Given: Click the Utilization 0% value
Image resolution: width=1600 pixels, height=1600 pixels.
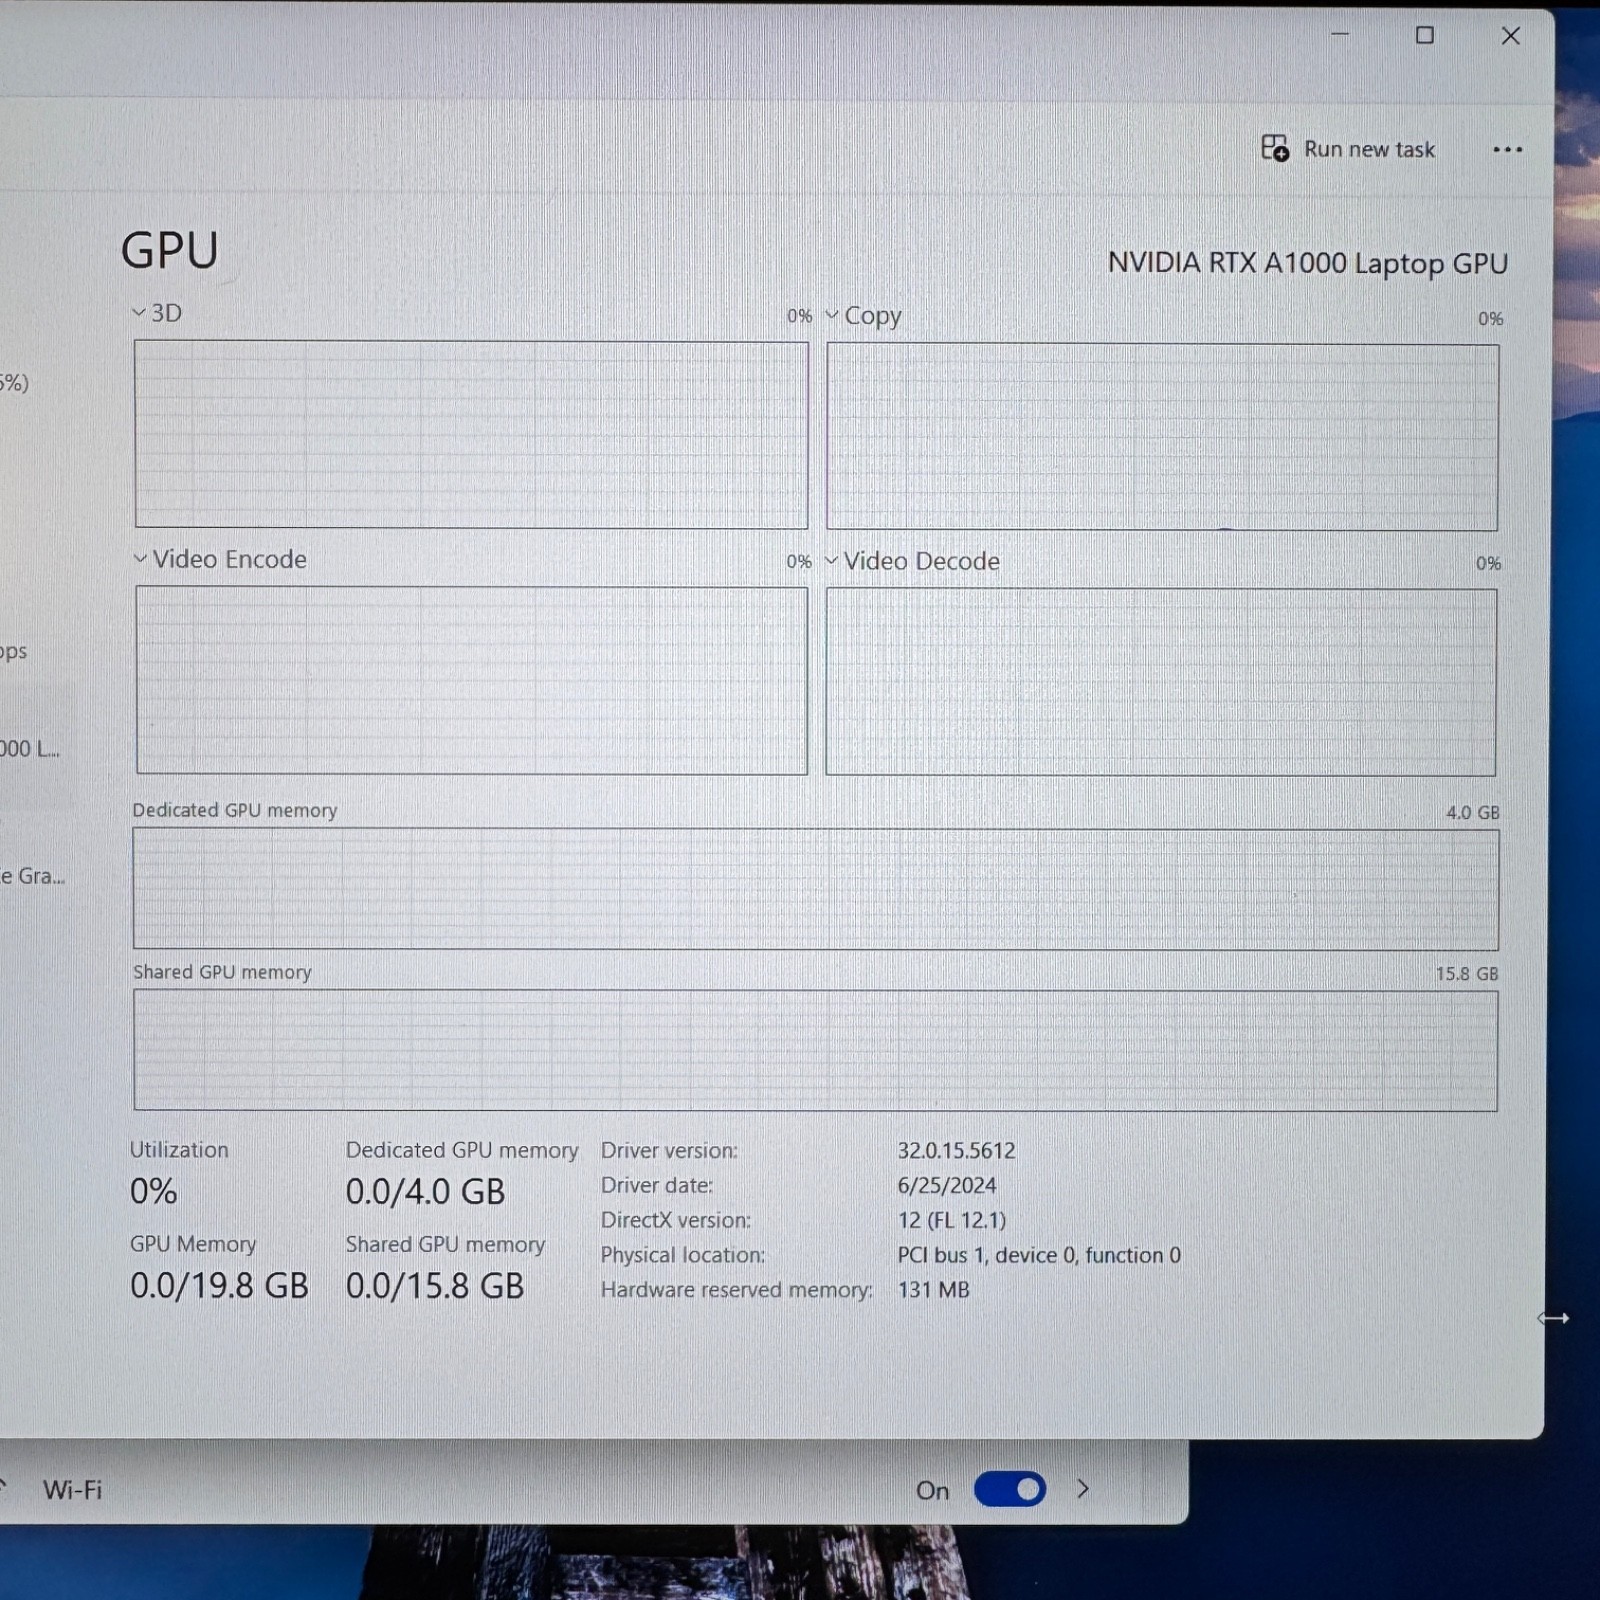Looking at the screenshot, I should click(x=153, y=1191).
